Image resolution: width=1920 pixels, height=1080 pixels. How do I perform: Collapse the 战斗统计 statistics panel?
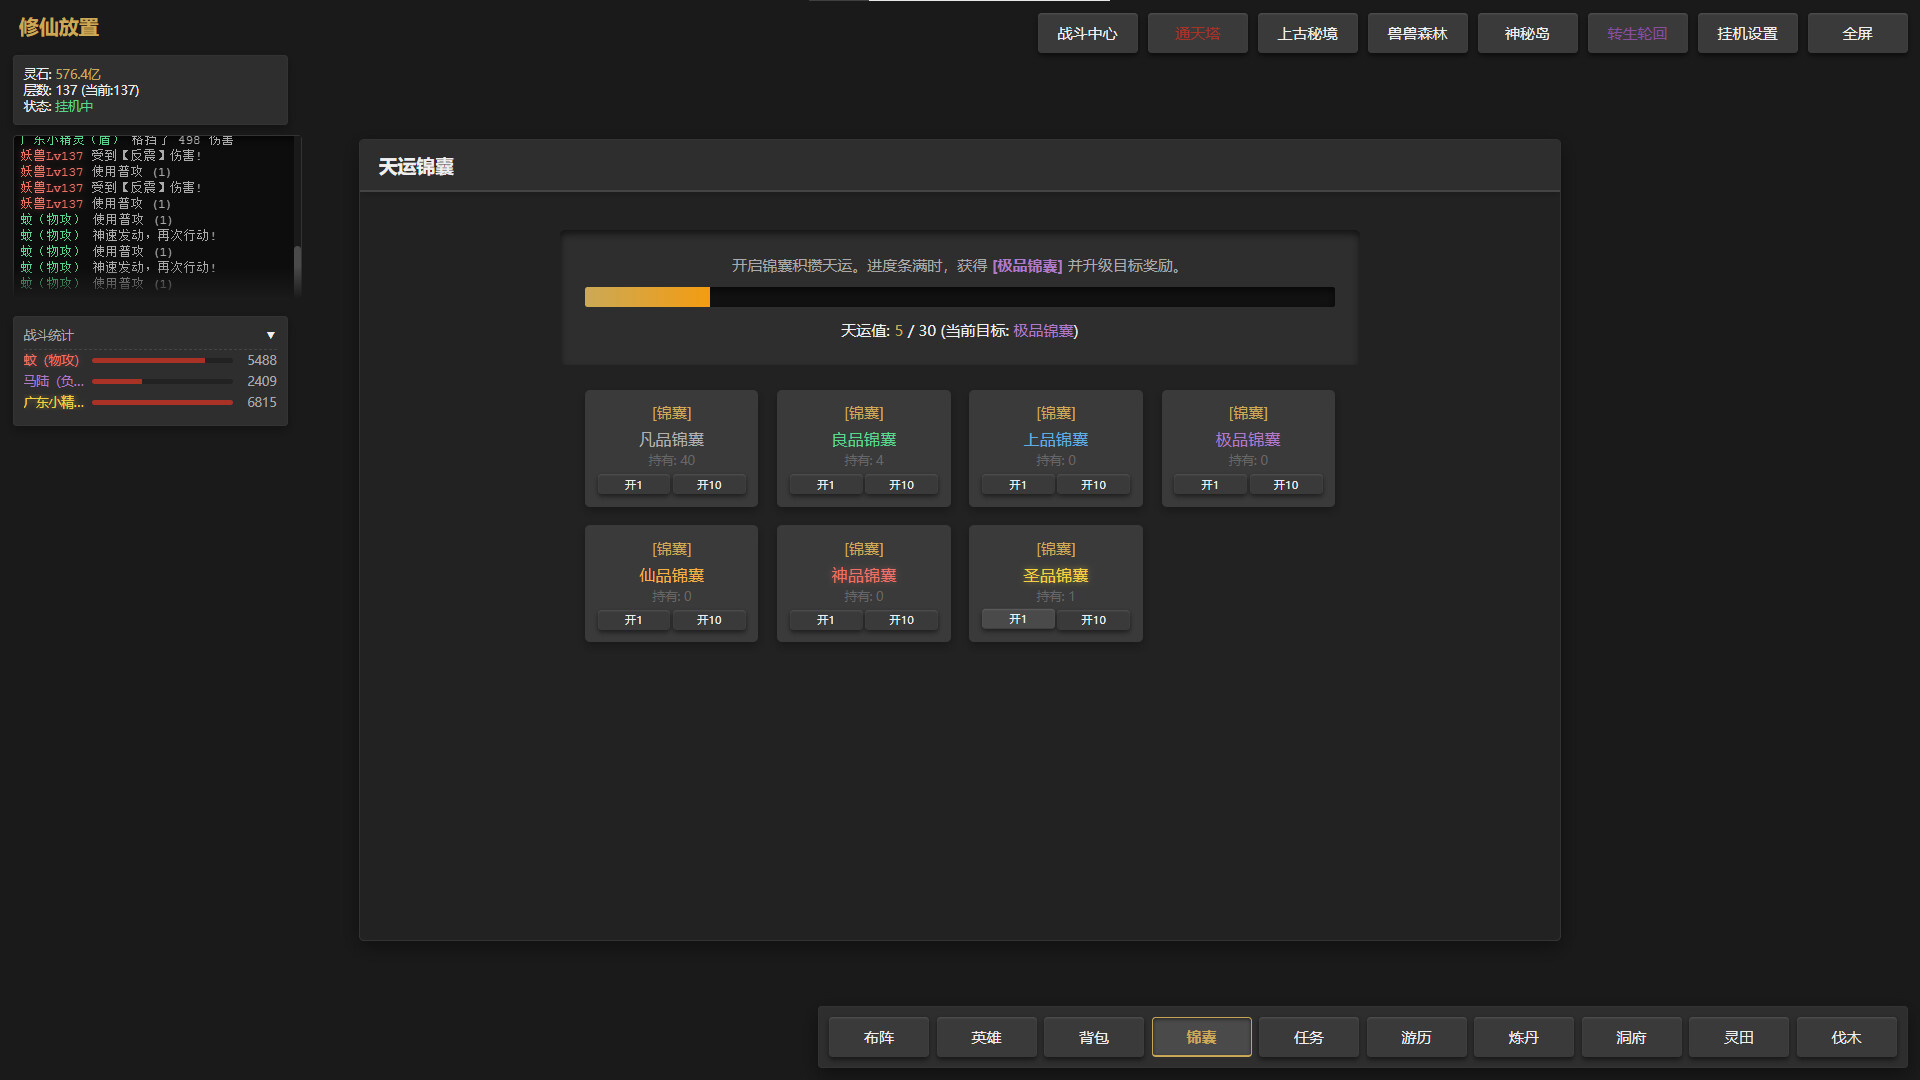(271, 335)
